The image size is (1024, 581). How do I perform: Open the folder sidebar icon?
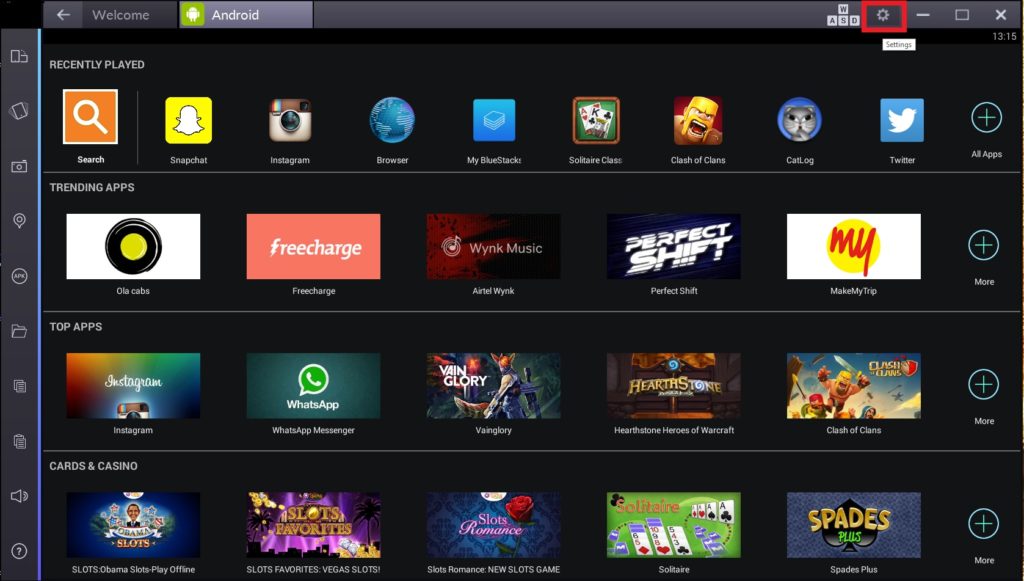tap(19, 331)
